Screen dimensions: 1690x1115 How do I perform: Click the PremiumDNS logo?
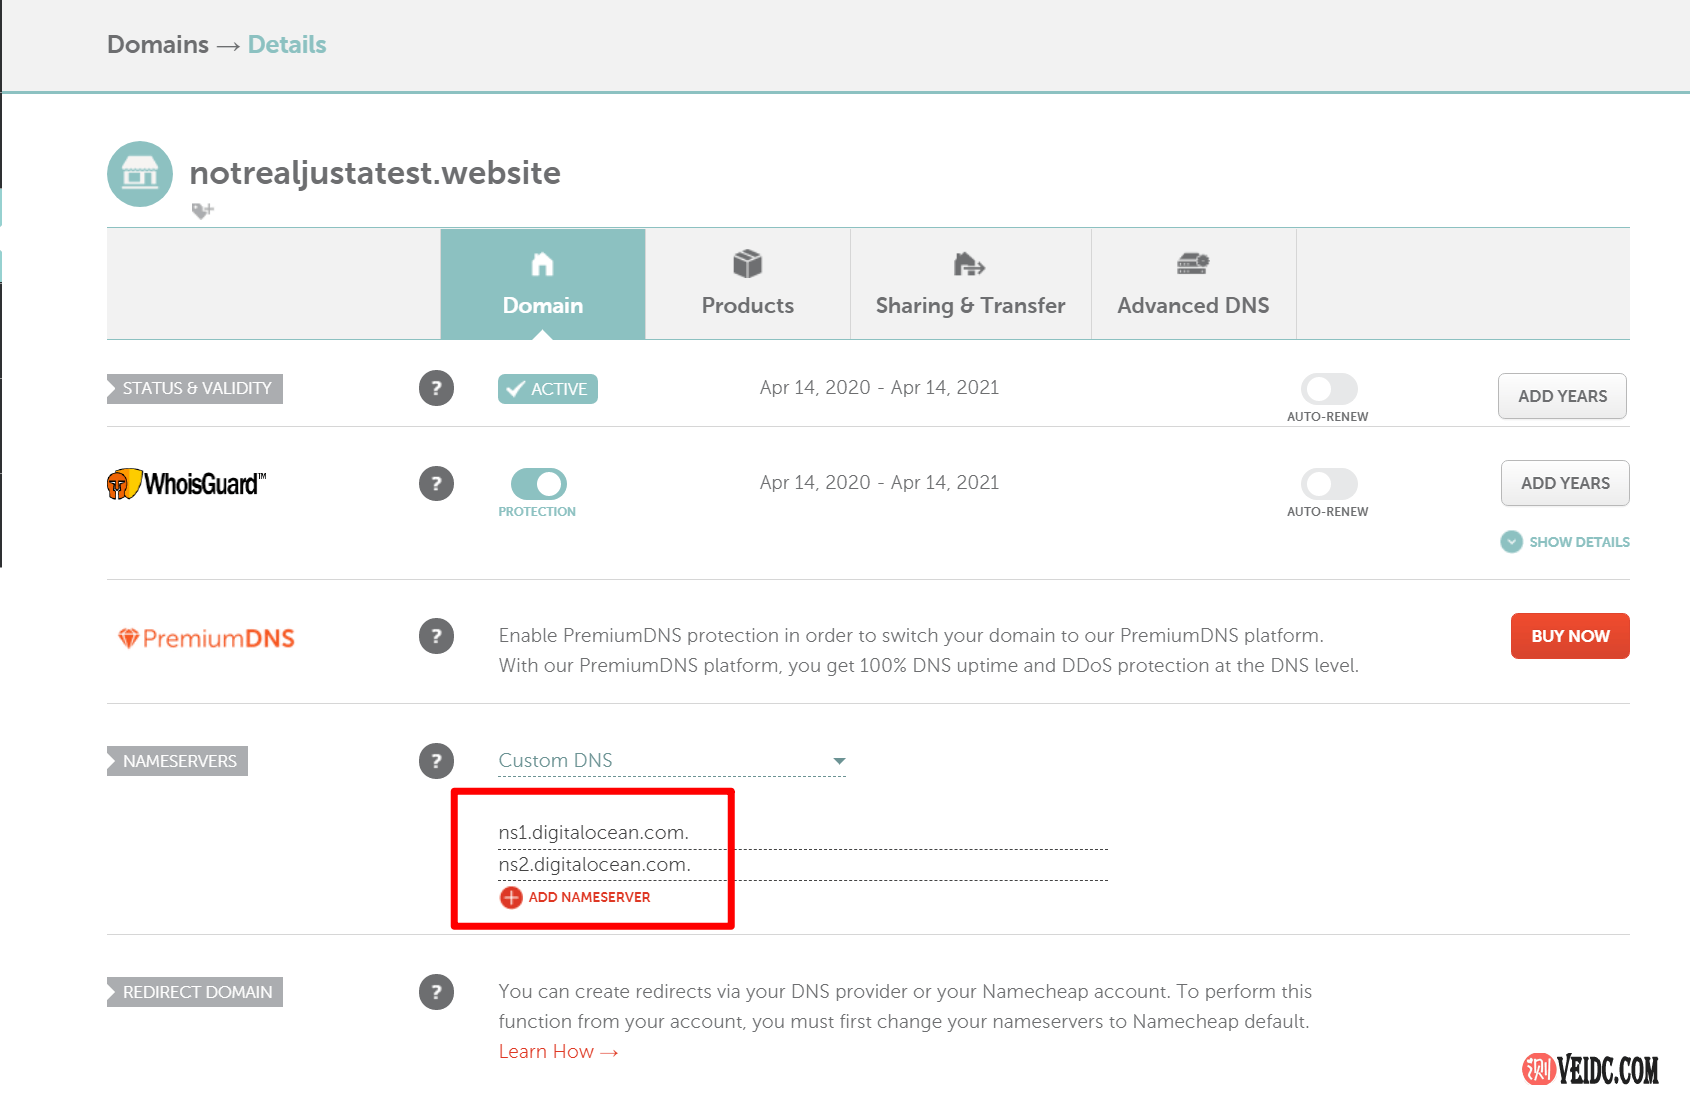206,638
